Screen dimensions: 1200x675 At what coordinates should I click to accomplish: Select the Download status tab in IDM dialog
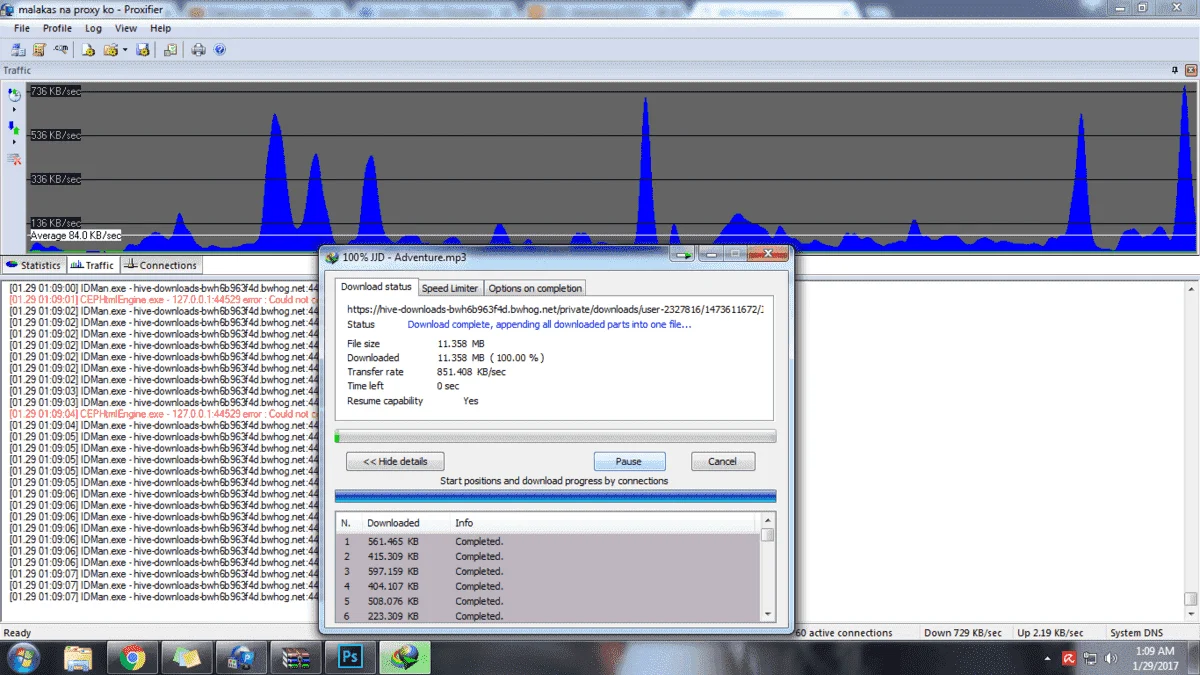[376, 287]
